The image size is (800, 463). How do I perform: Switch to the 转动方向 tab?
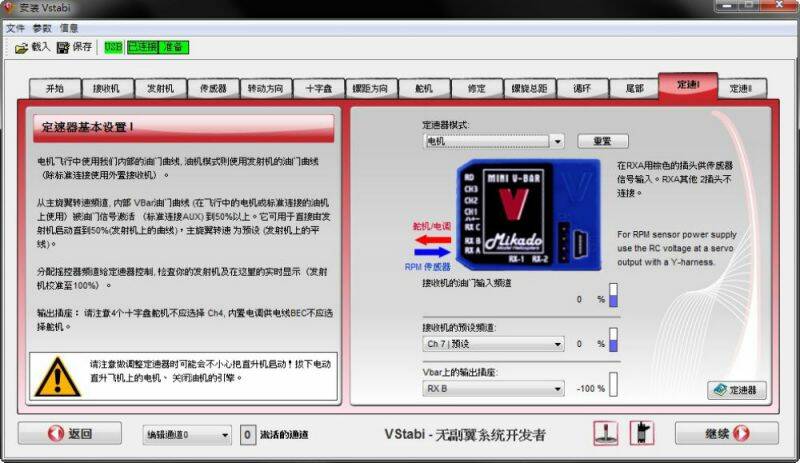[266, 88]
